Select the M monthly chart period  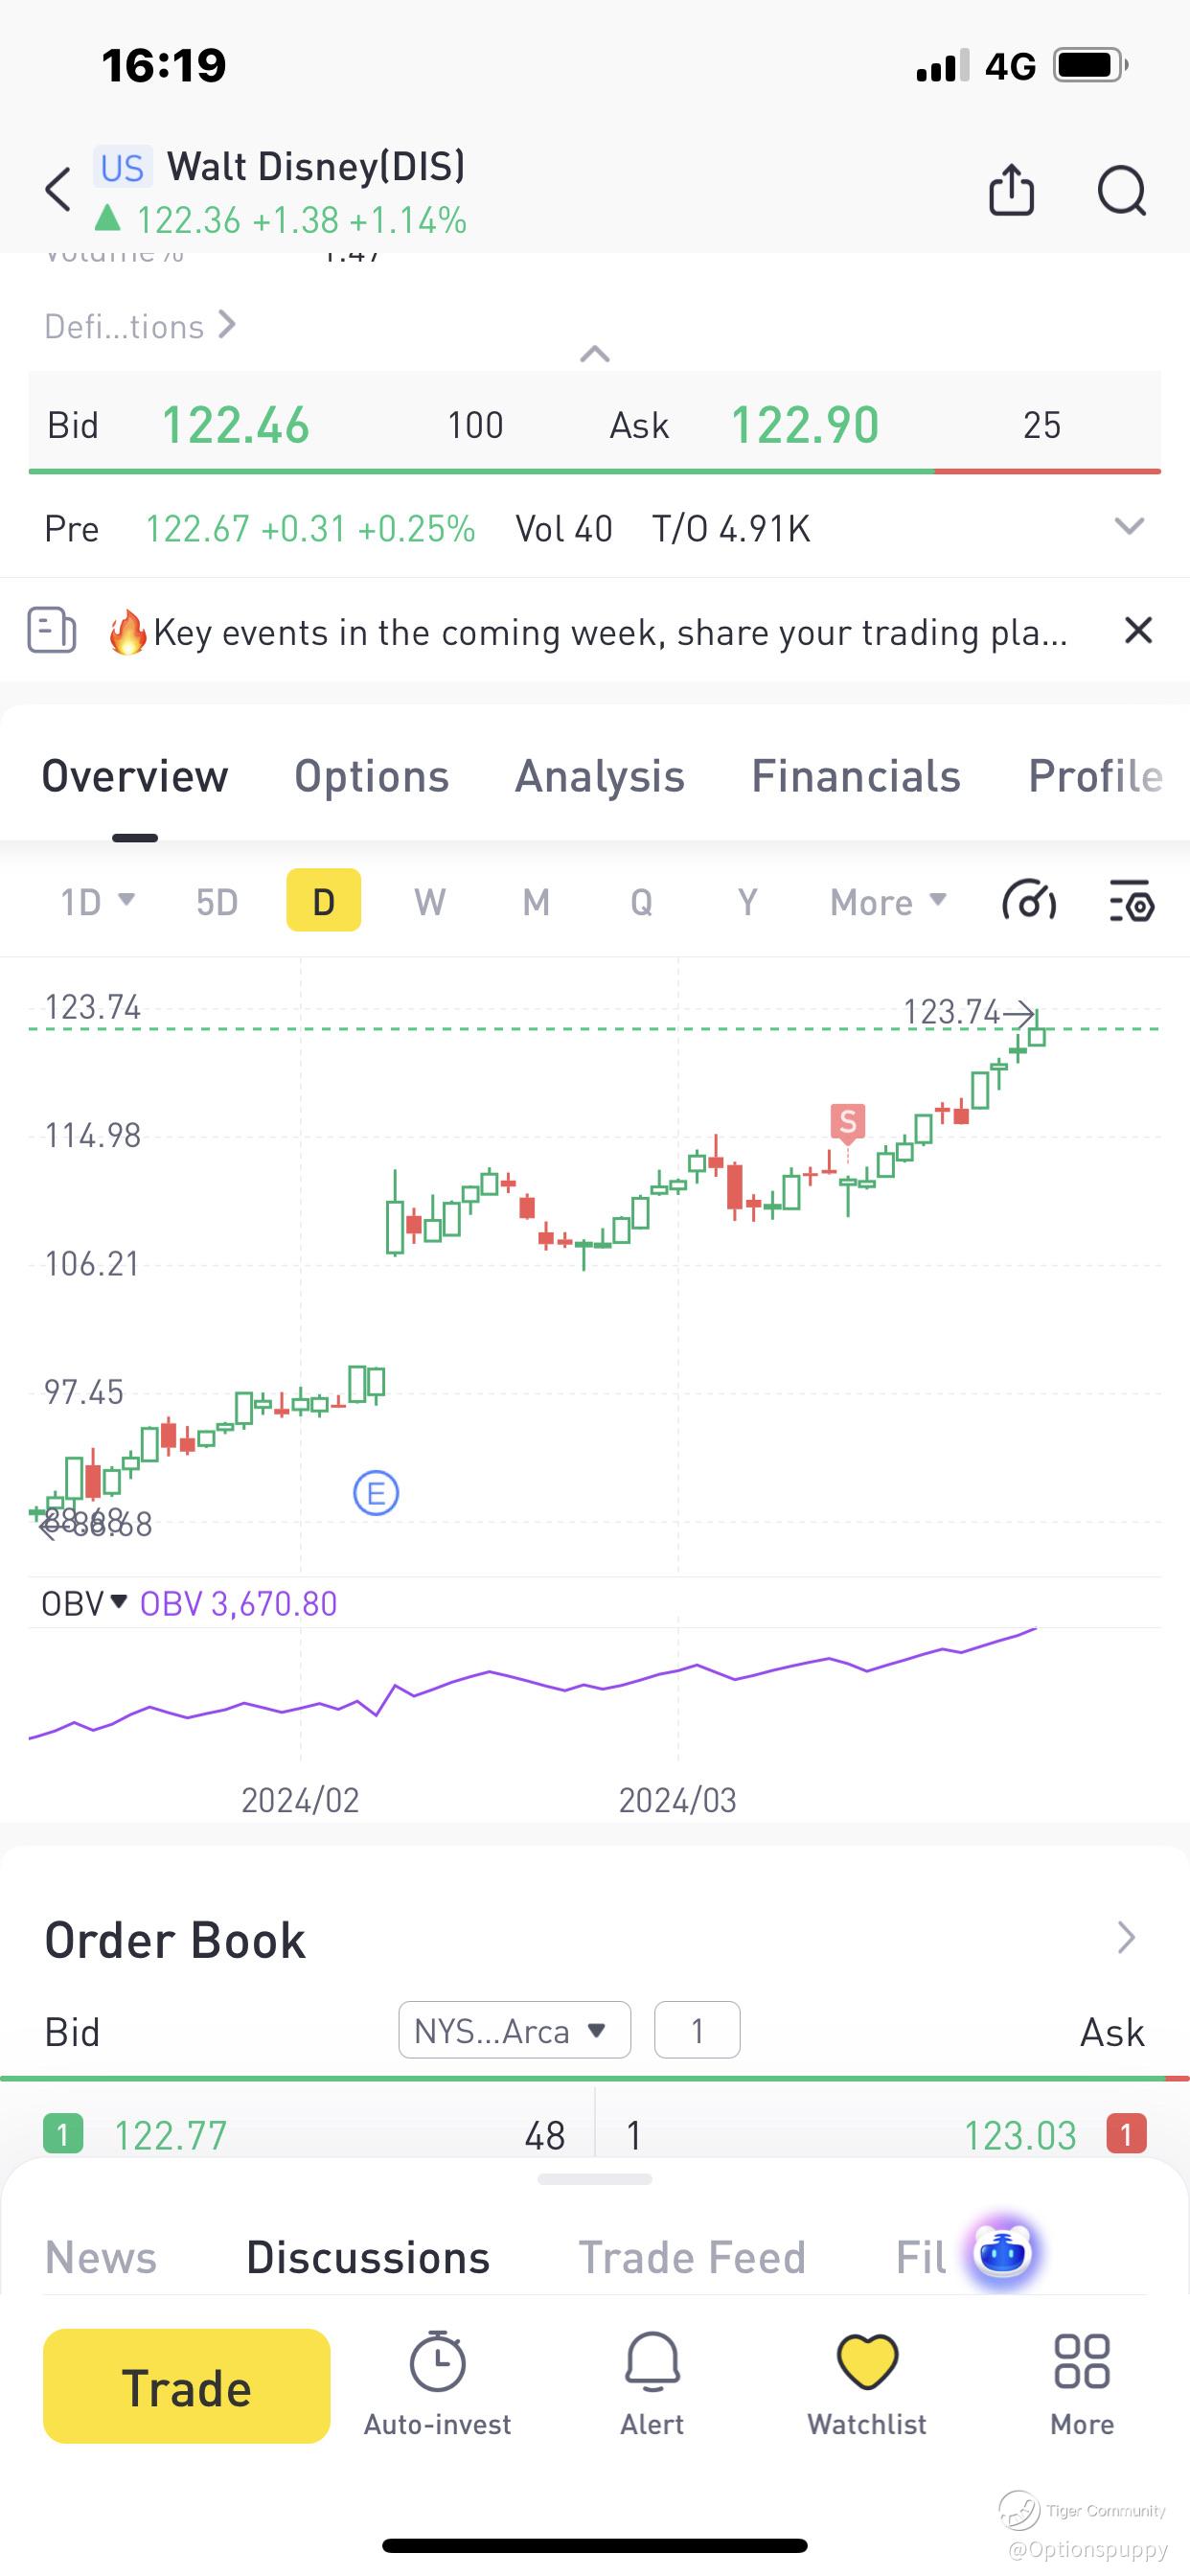(536, 902)
